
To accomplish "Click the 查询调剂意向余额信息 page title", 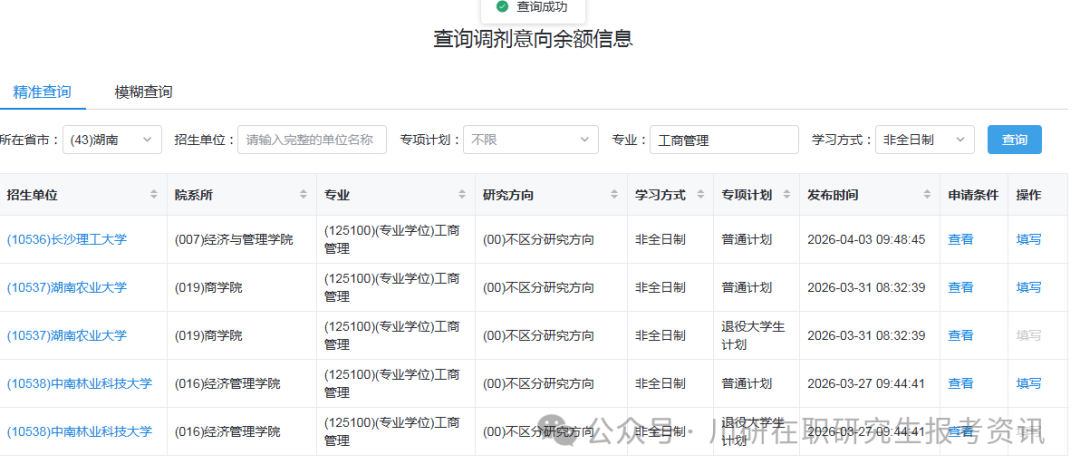I will (x=533, y=39).
